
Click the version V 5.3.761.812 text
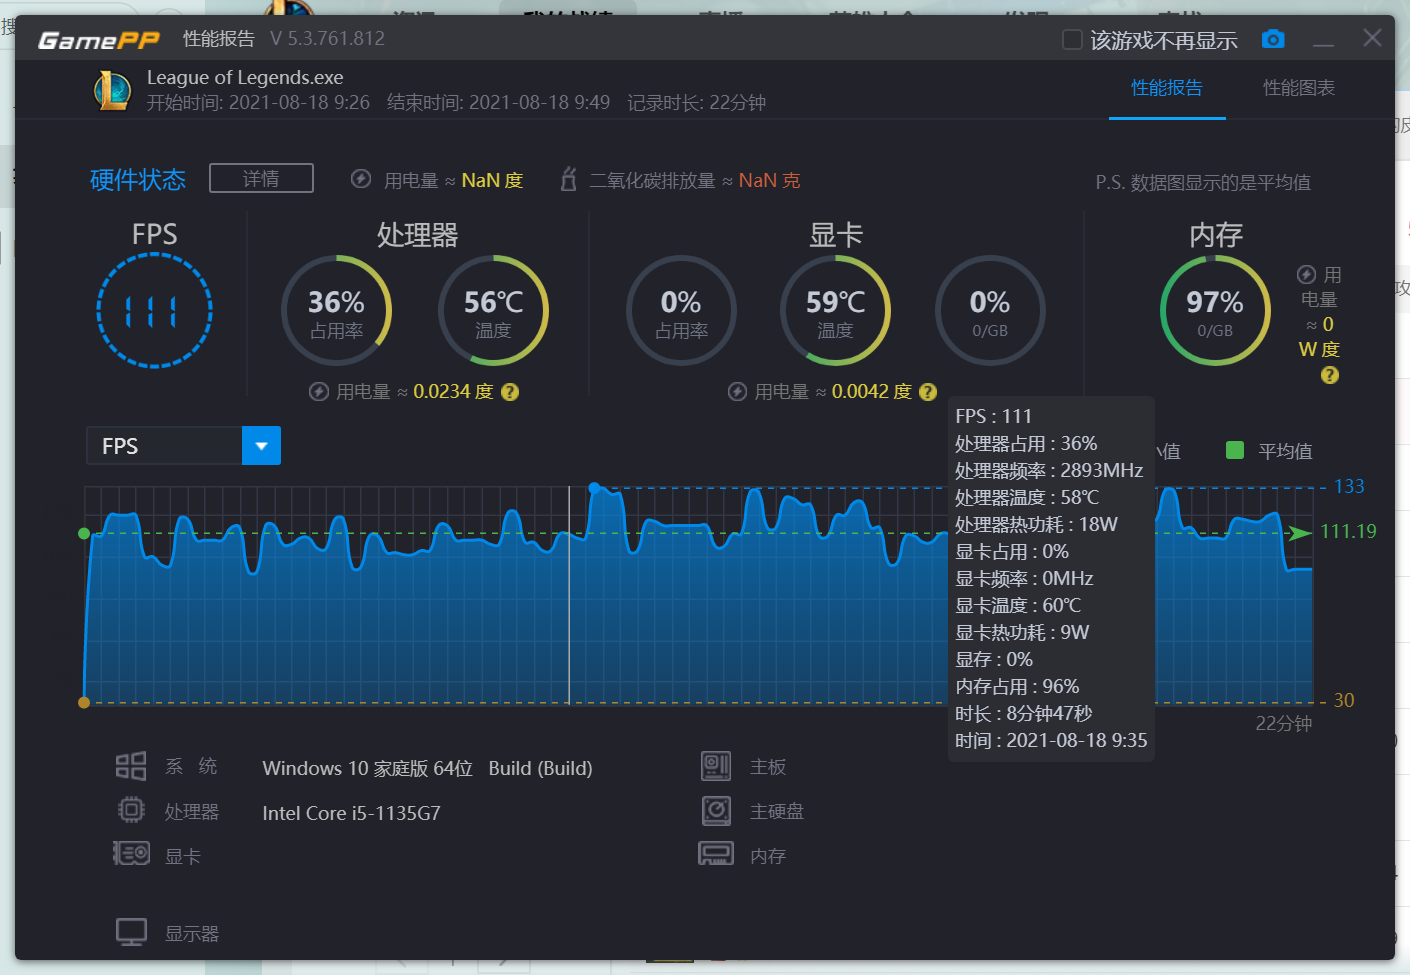click(327, 39)
